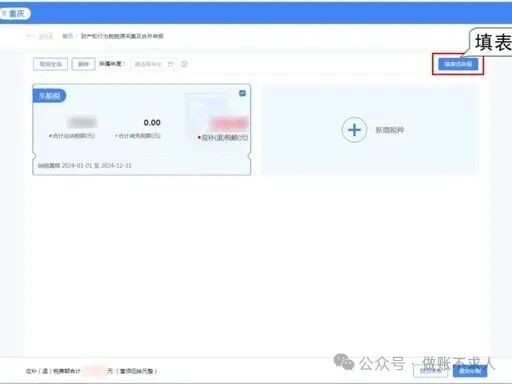The image size is (512, 384).
Task: Click the plus circle to add a tax type
Action: point(354,130)
